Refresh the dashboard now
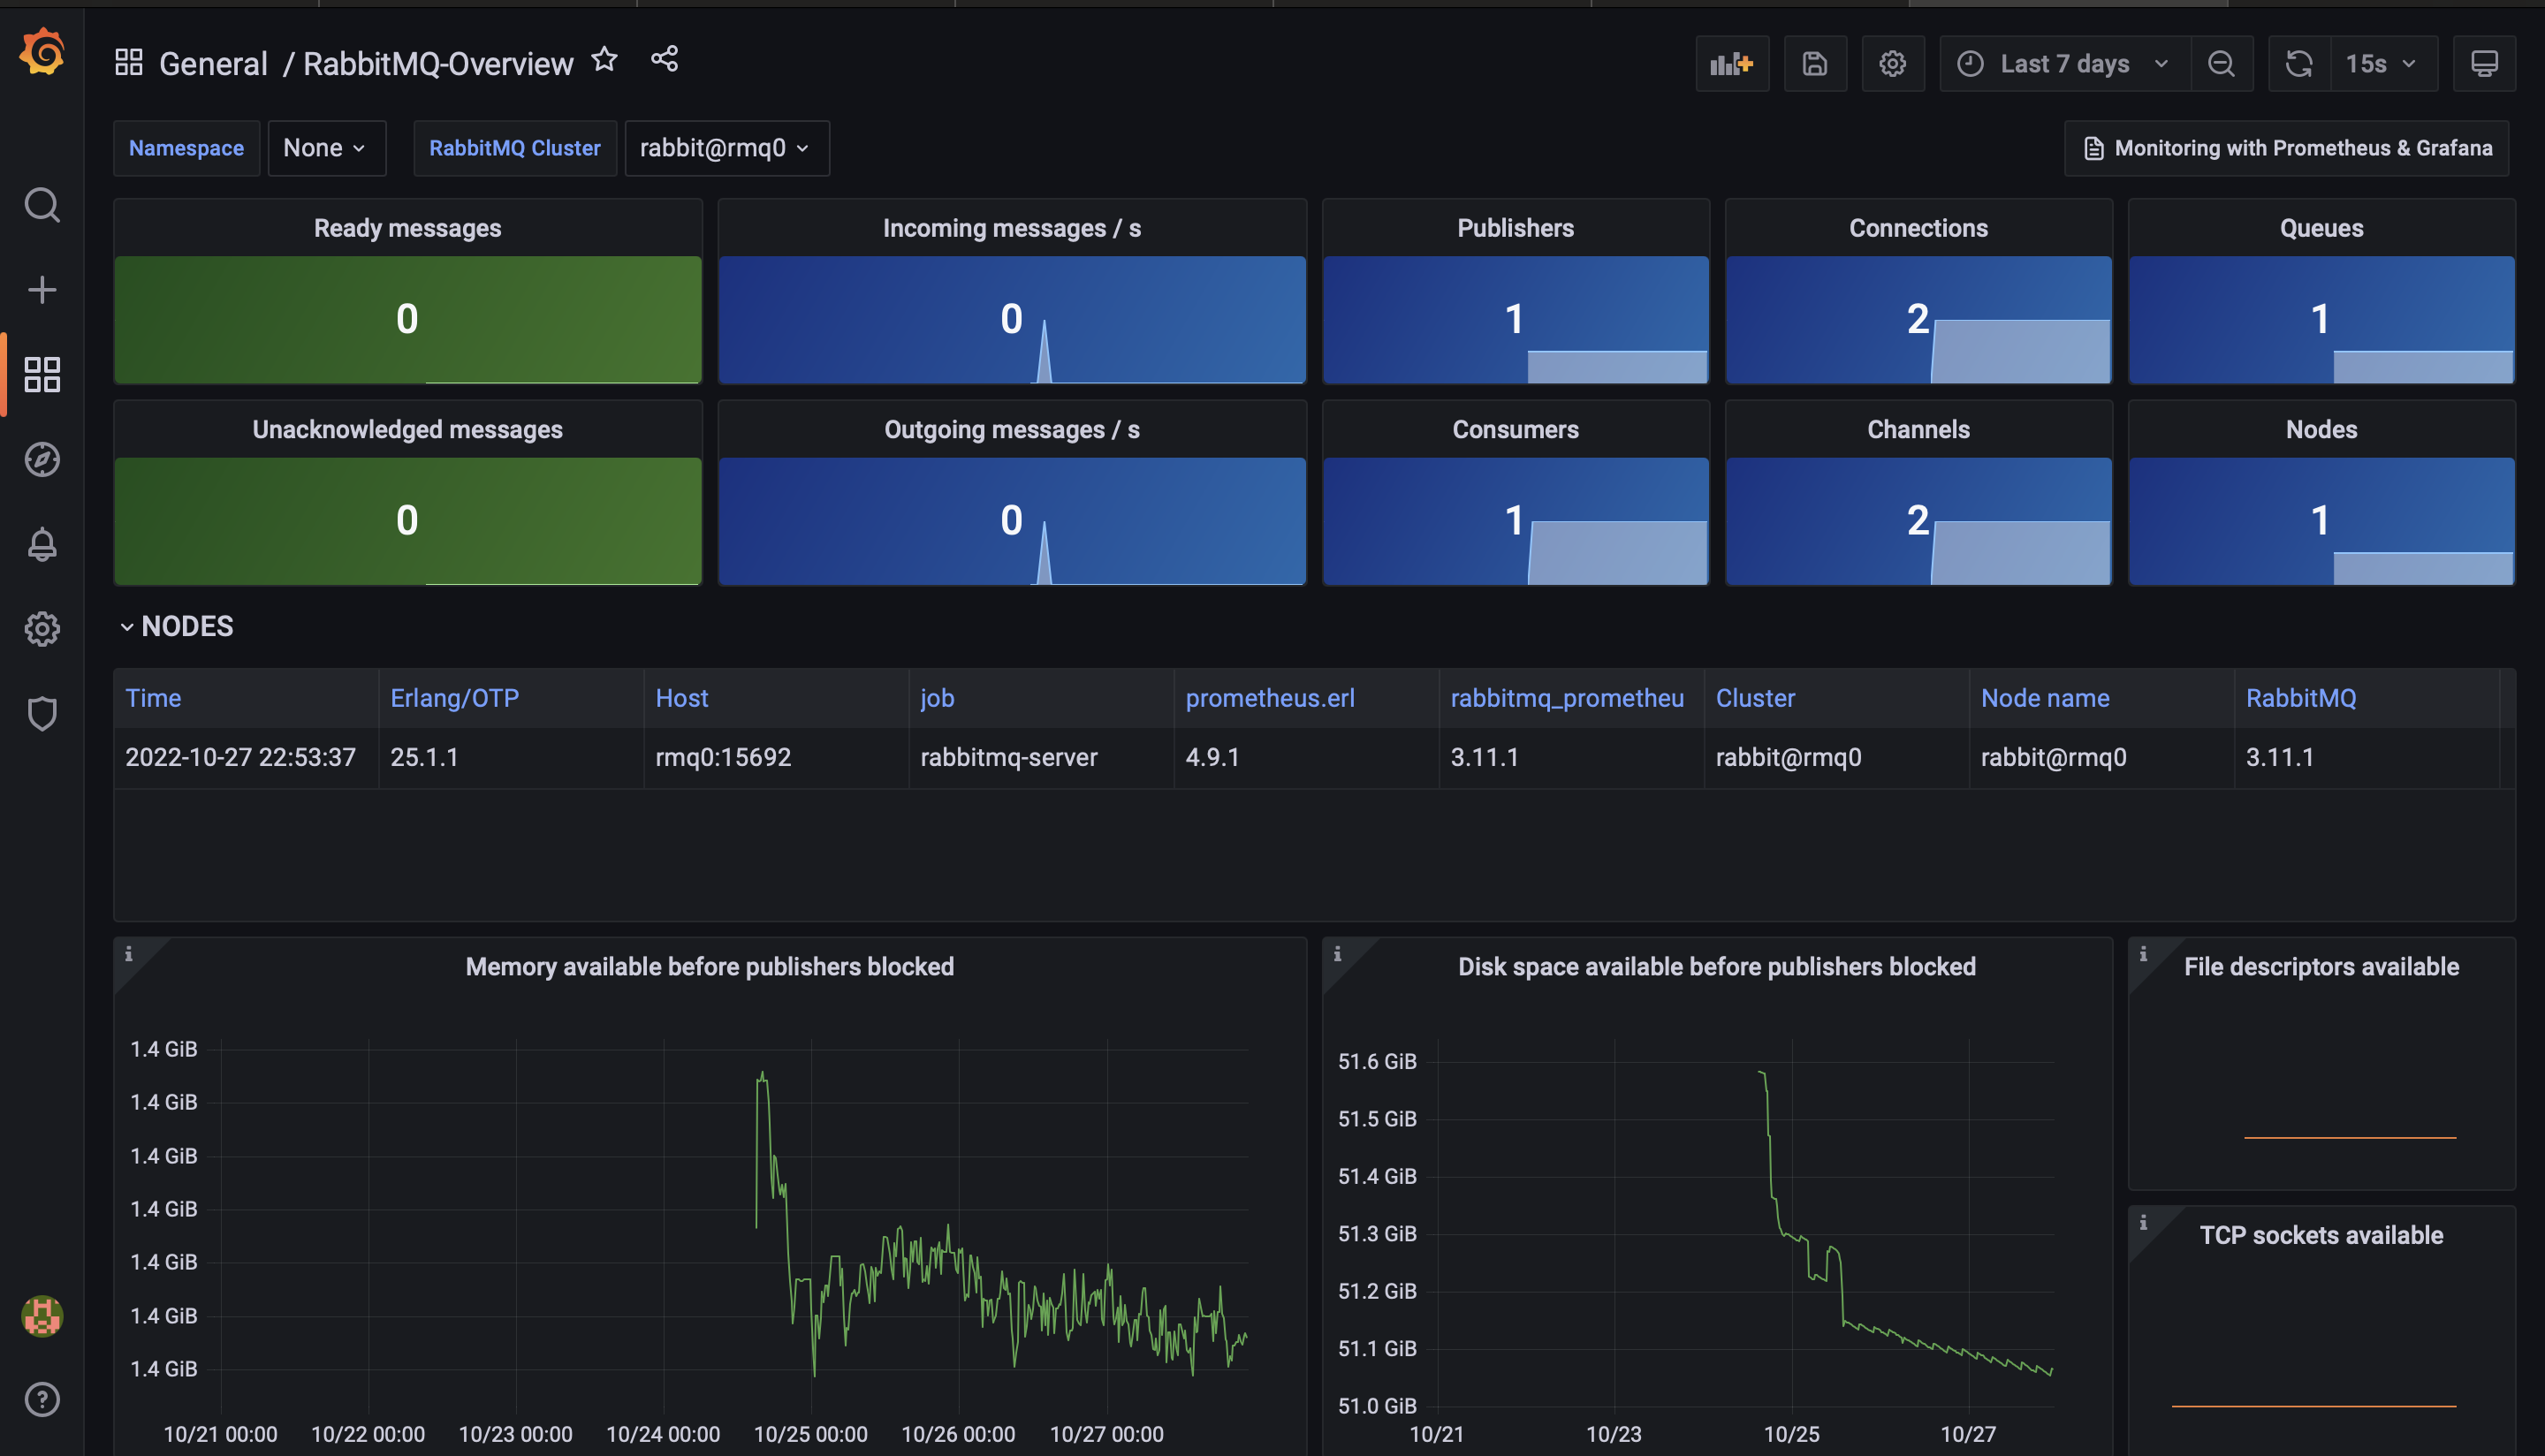 coord(2299,64)
